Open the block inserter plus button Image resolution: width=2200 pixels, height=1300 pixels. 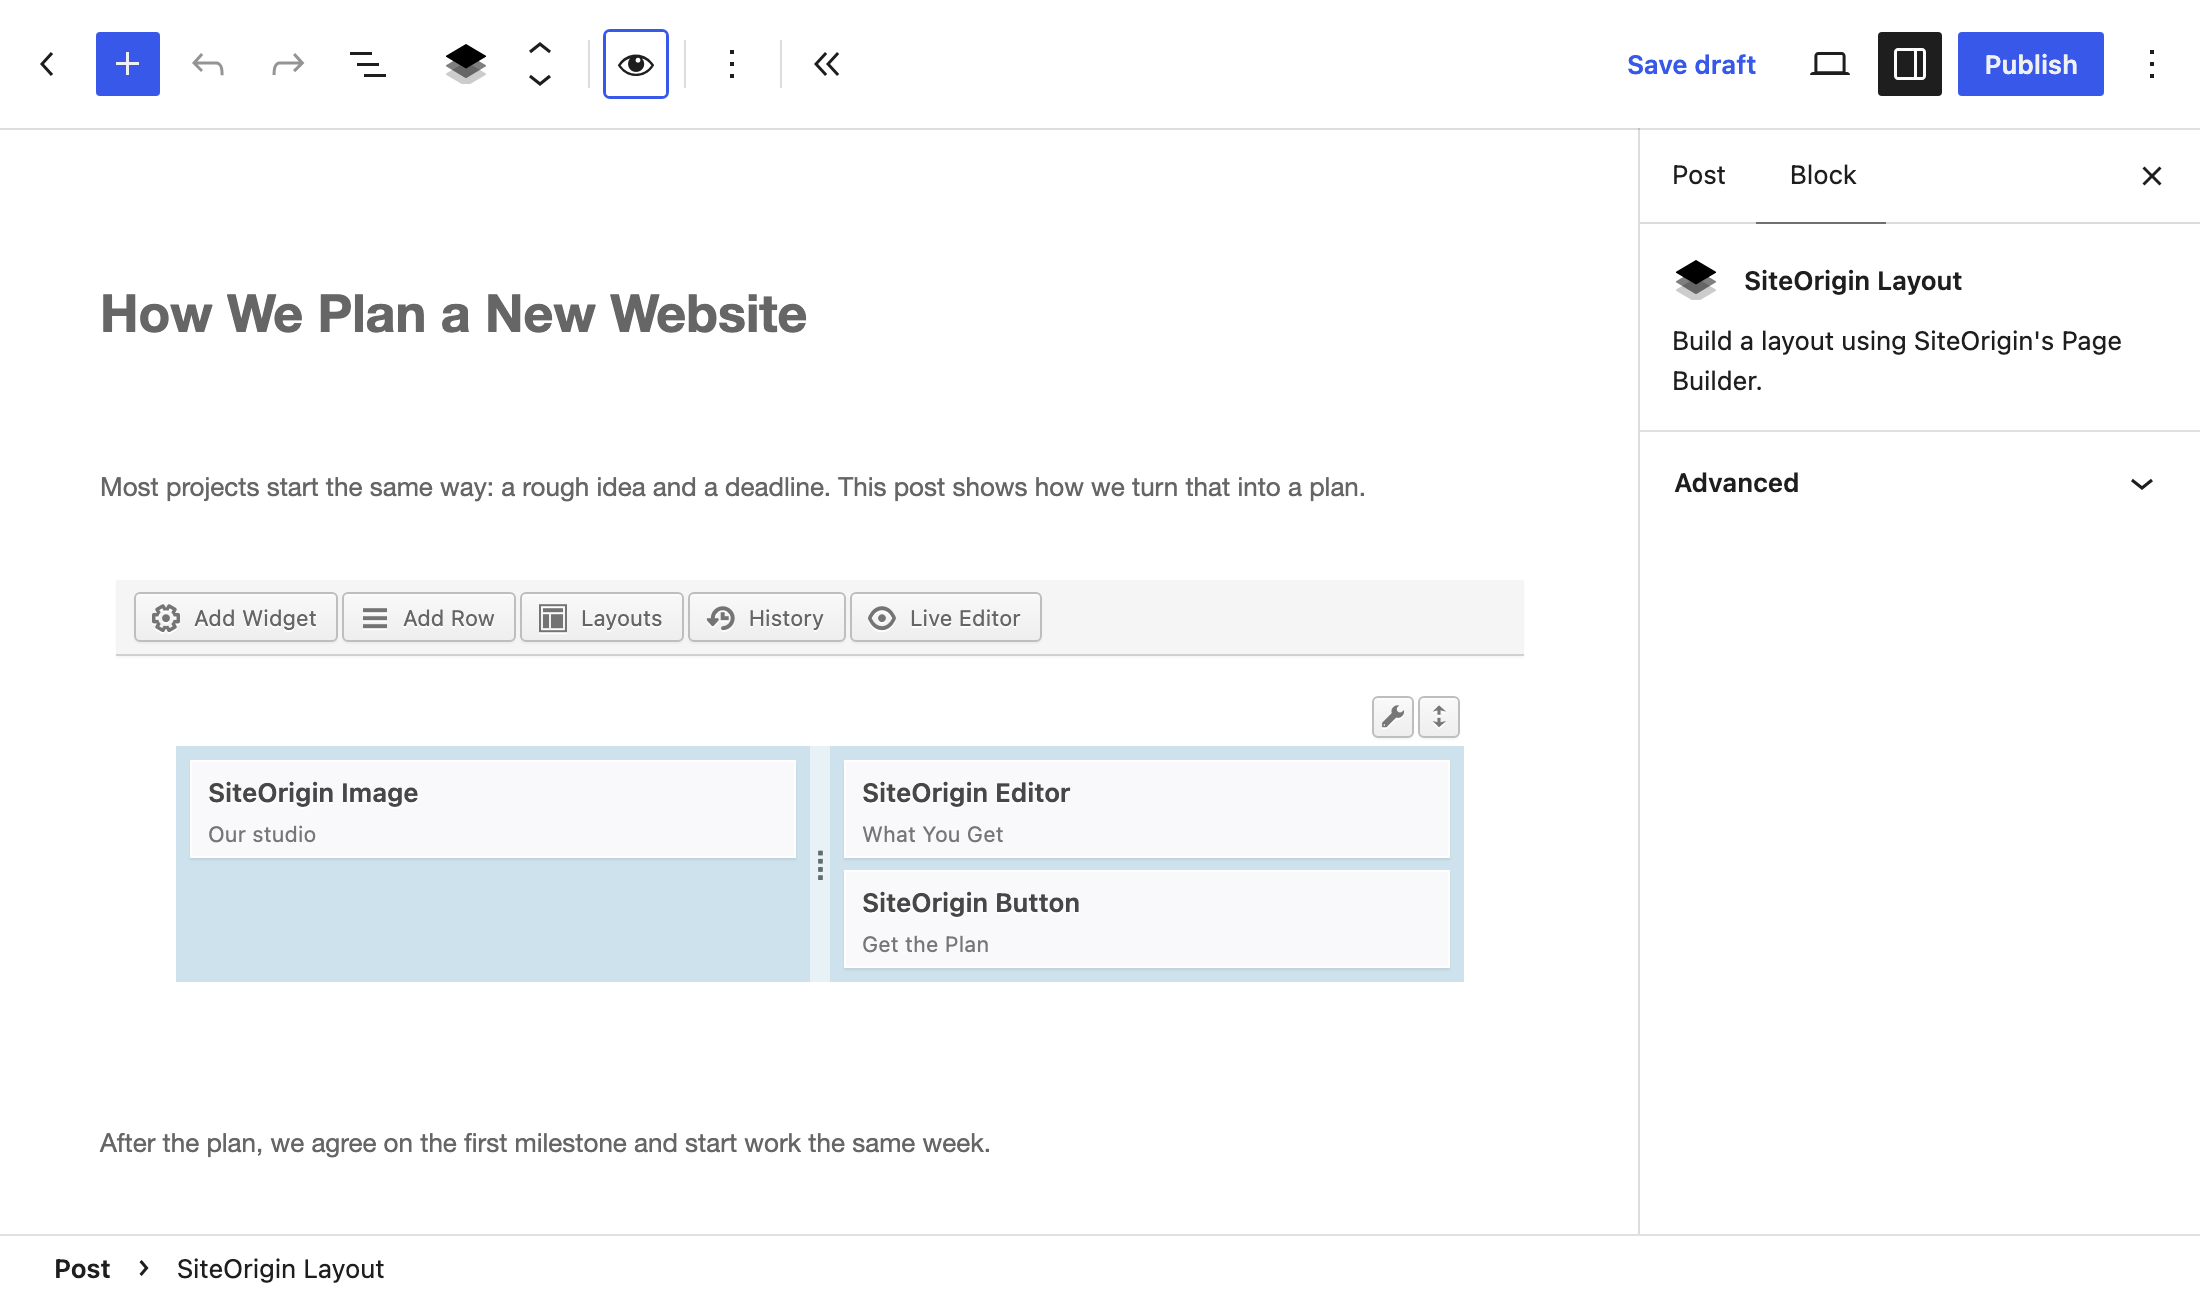click(x=128, y=64)
